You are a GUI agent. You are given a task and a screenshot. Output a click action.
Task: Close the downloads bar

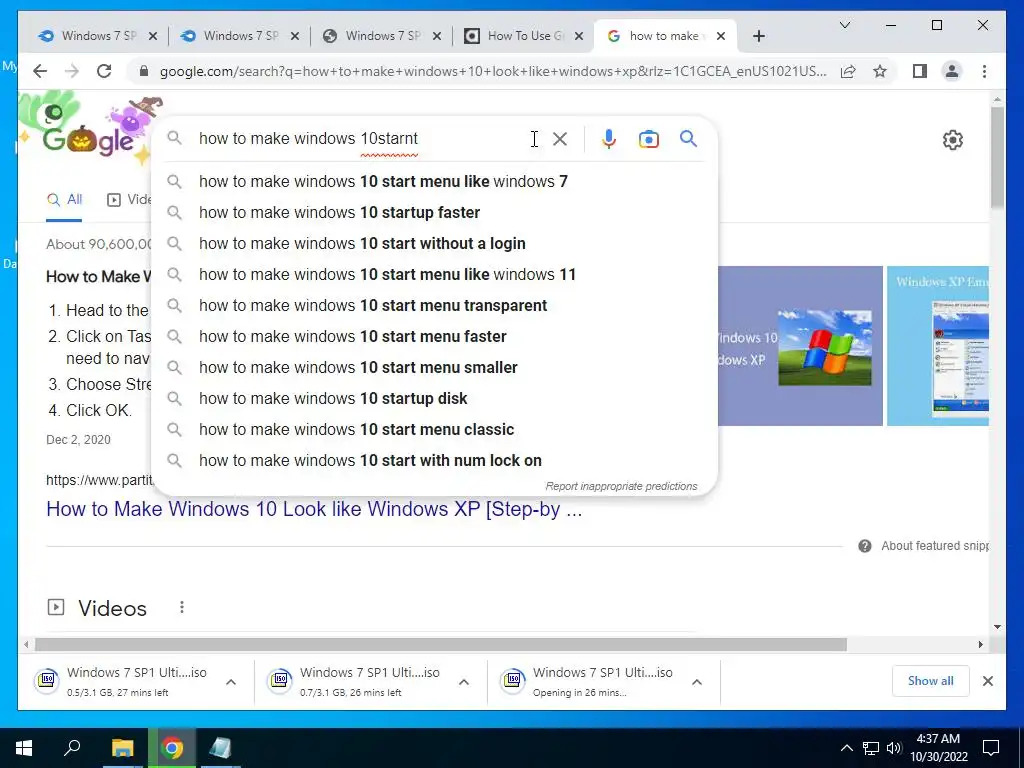(x=988, y=681)
